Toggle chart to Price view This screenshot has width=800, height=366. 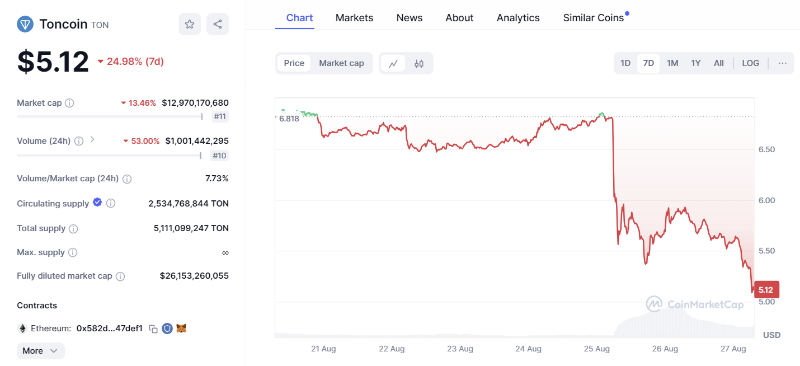[294, 63]
